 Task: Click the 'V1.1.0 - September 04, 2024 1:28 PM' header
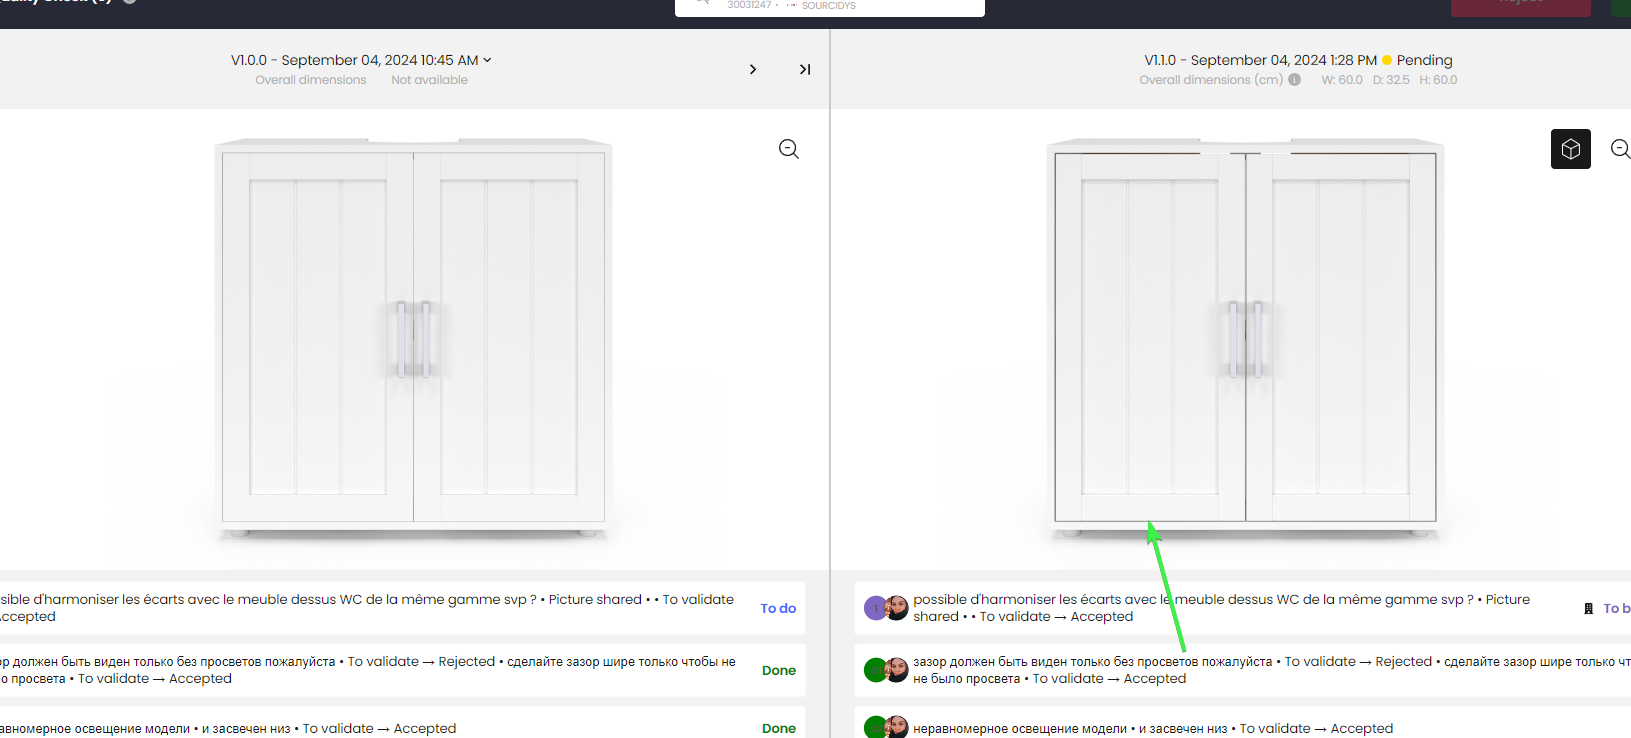click(x=1260, y=60)
